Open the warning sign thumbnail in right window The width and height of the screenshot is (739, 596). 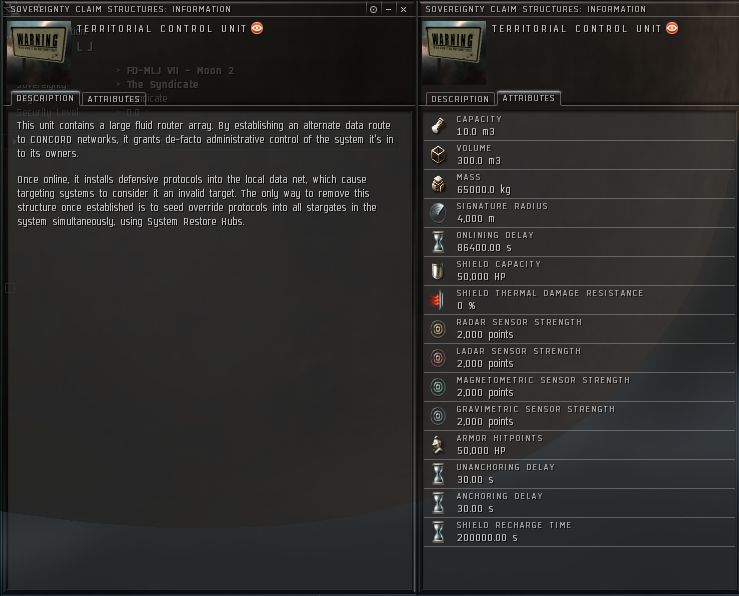click(x=453, y=45)
